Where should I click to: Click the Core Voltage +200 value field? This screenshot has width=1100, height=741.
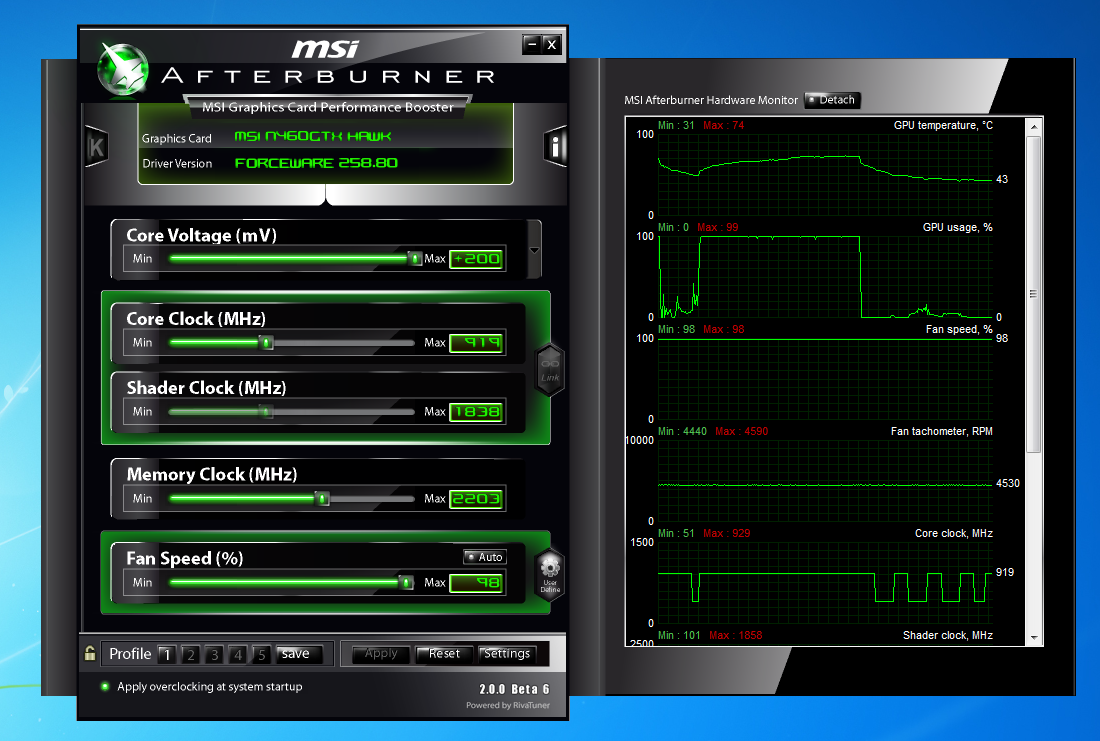click(x=476, y=259)
